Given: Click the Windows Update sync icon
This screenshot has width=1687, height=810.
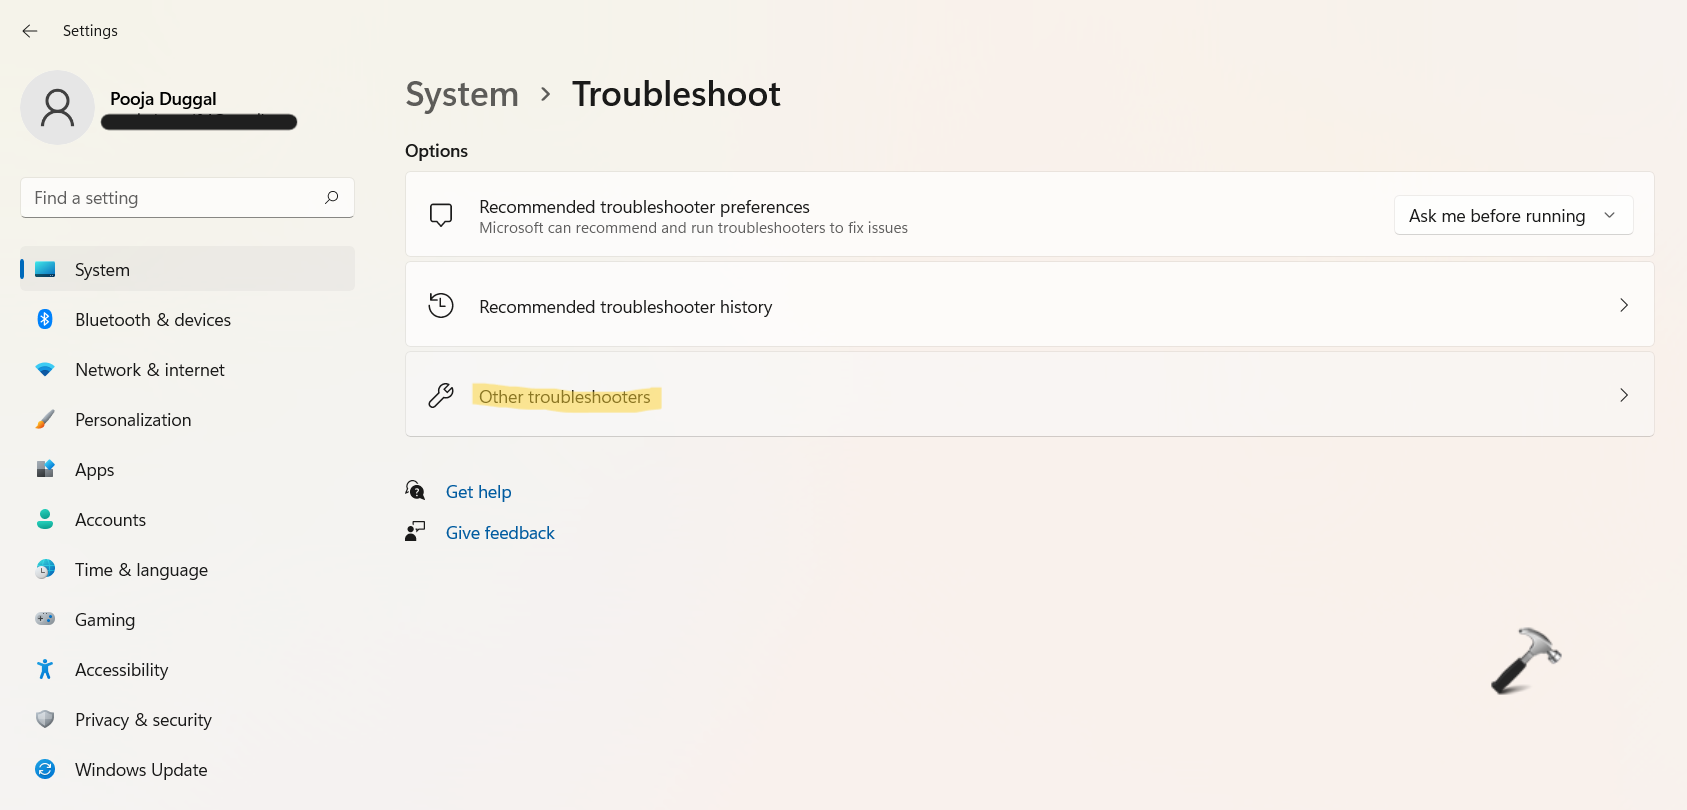Looking at the screenshot, I should (45, 769).
